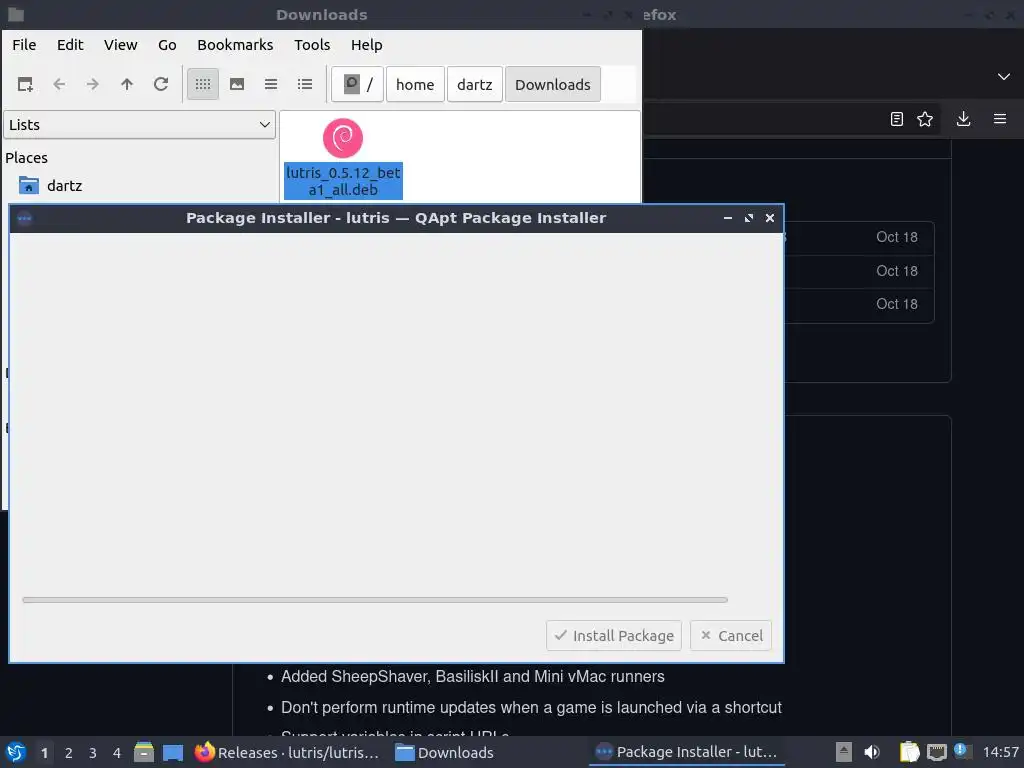Open the Edit menu

click(x=70, y=45)
